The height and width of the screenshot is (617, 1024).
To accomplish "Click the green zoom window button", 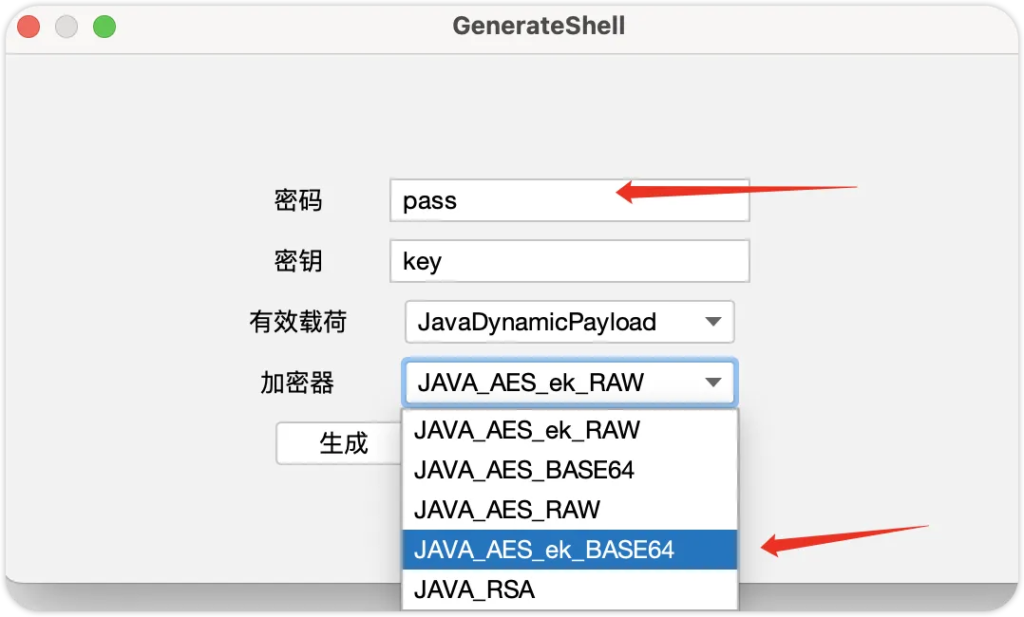I will coord(104,27).
